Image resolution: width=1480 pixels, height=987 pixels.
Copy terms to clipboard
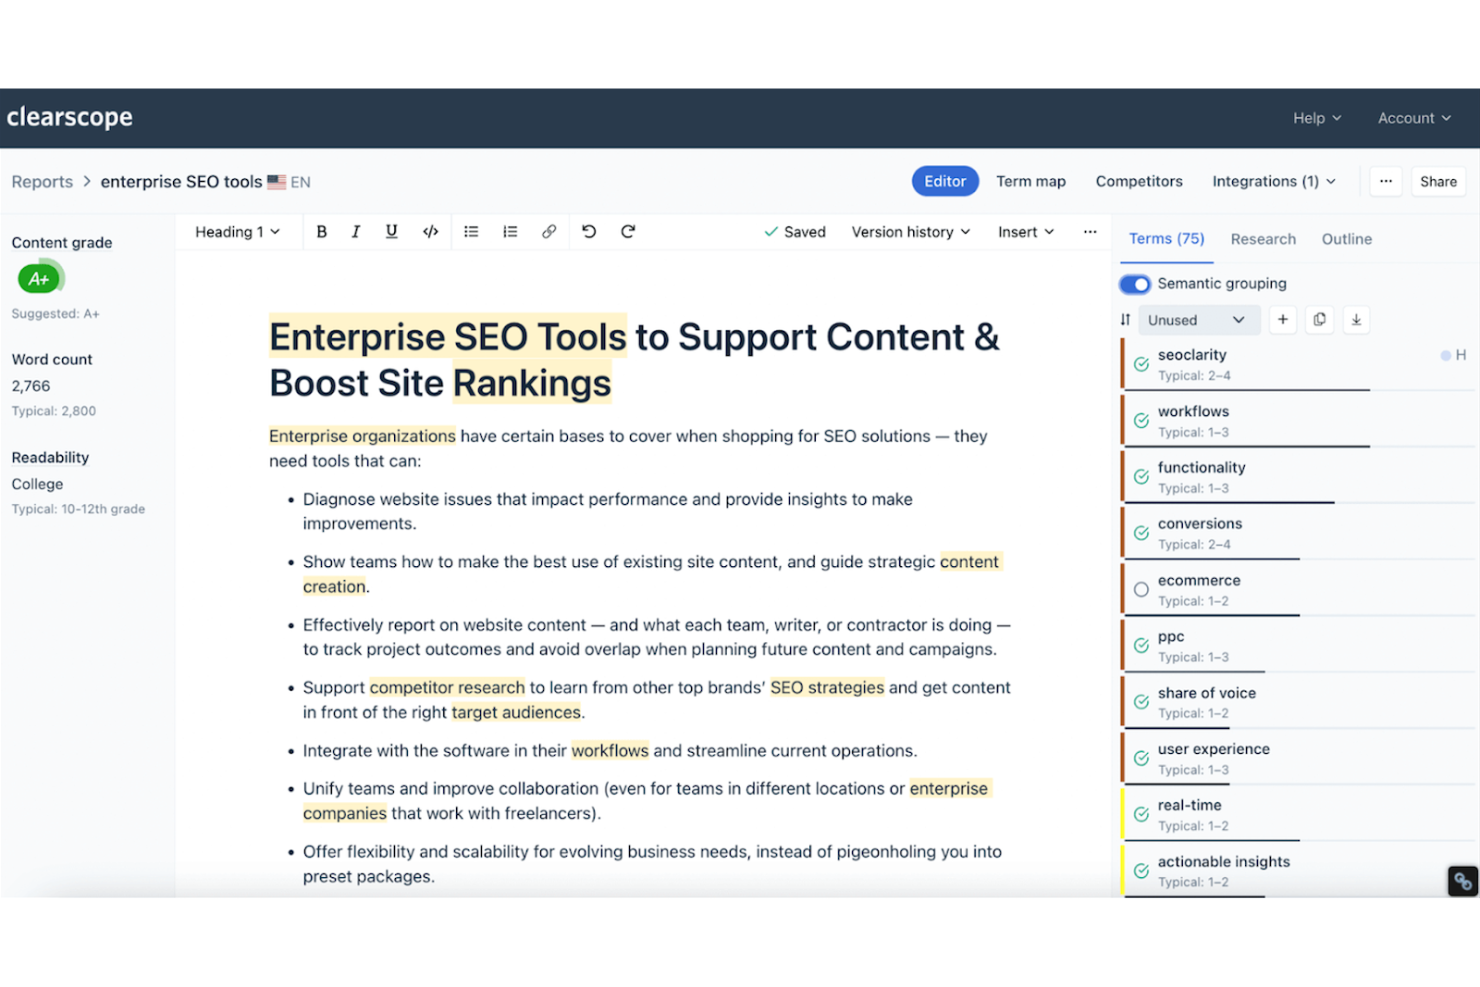[1320, 320]
